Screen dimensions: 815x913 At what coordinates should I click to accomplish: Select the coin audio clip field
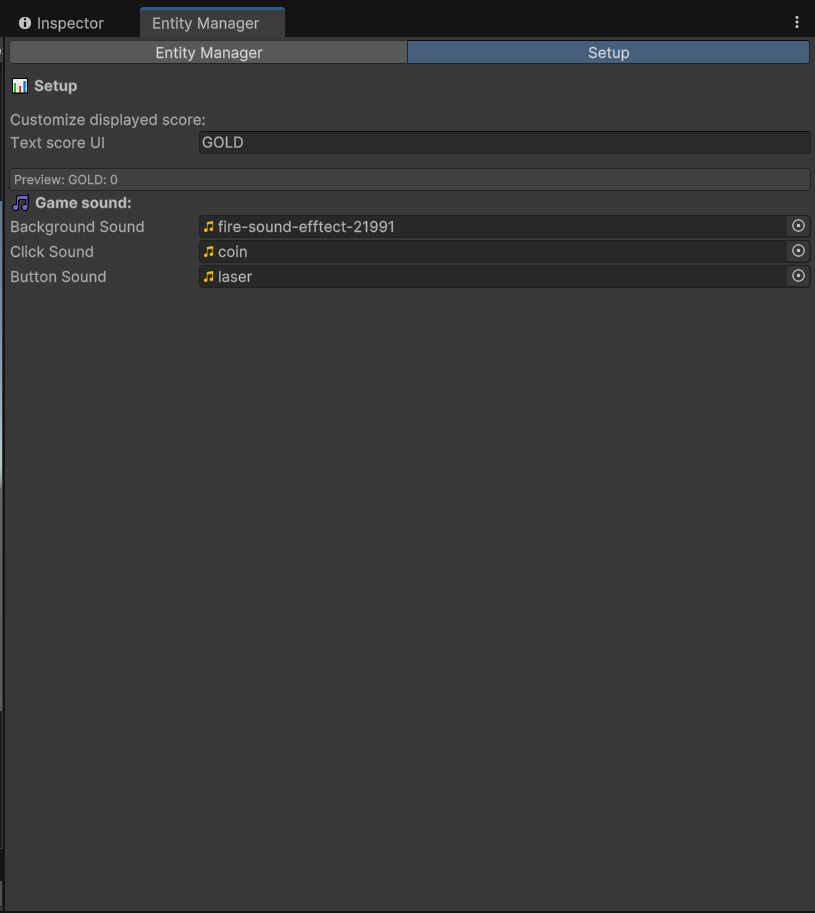pyautogui.click(x=493, y=252)
